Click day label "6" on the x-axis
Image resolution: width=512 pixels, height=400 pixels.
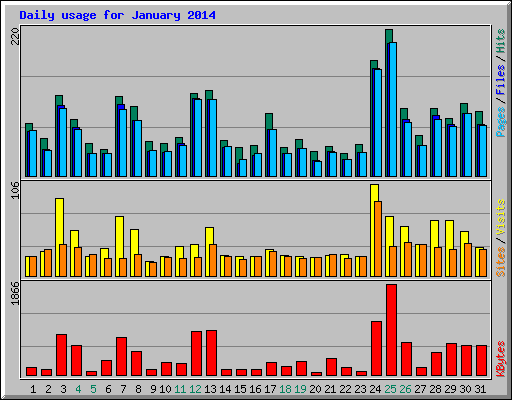108,389
